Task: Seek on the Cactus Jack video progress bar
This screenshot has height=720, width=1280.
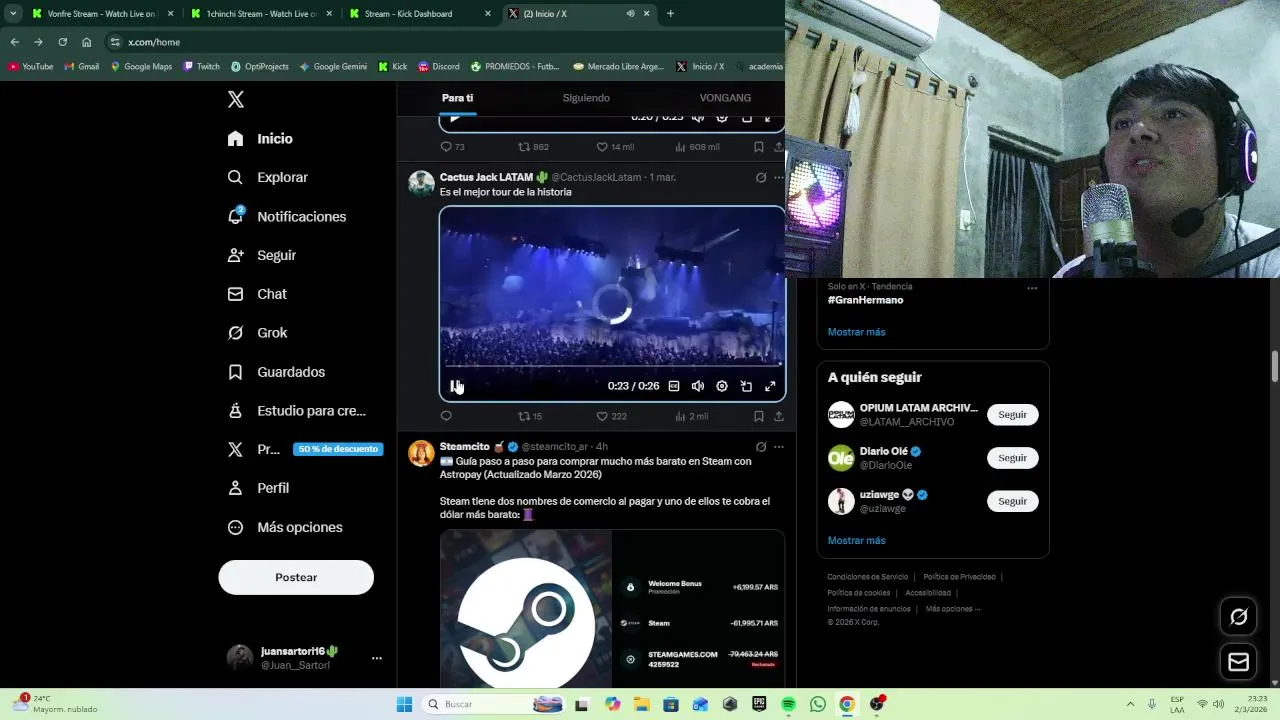Action: 612,365
